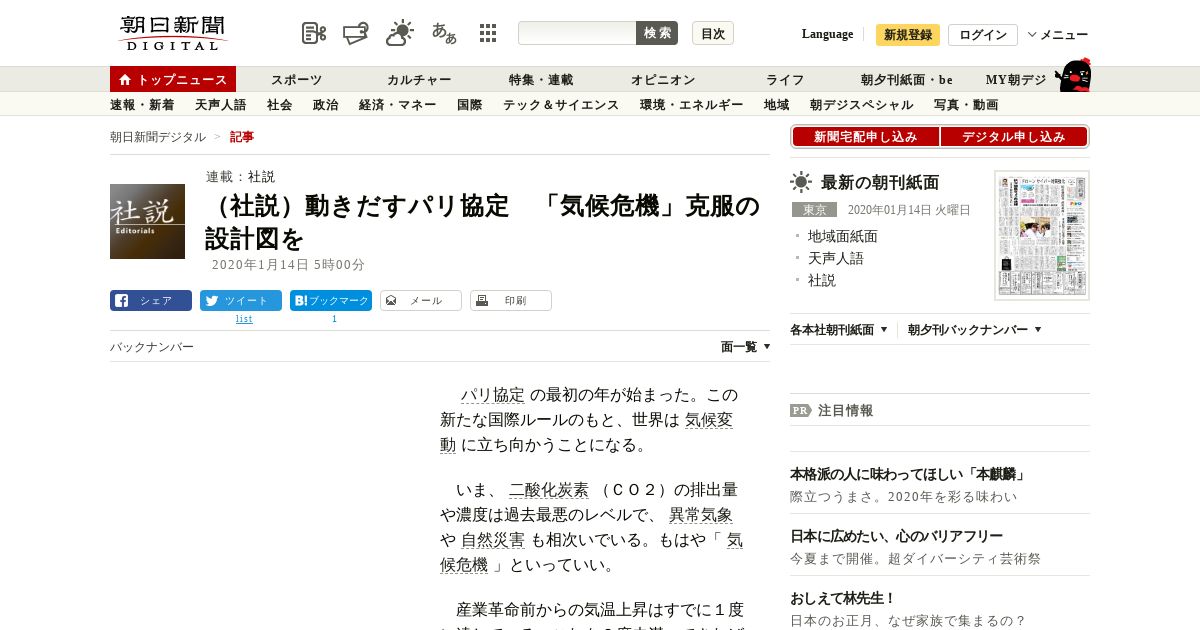Click the 異常気象 keyword link
The image size is (1200, 630).
click(x=701, y=515)
